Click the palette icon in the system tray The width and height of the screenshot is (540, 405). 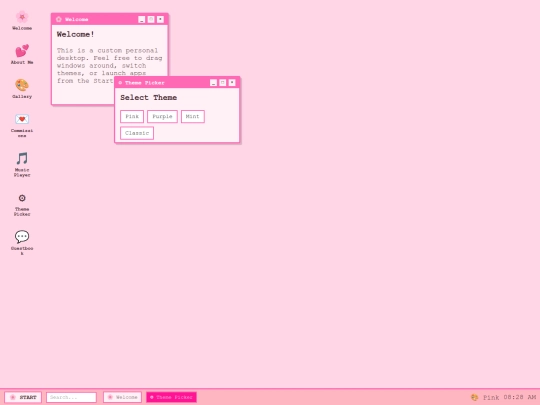[x=475, y=397]
